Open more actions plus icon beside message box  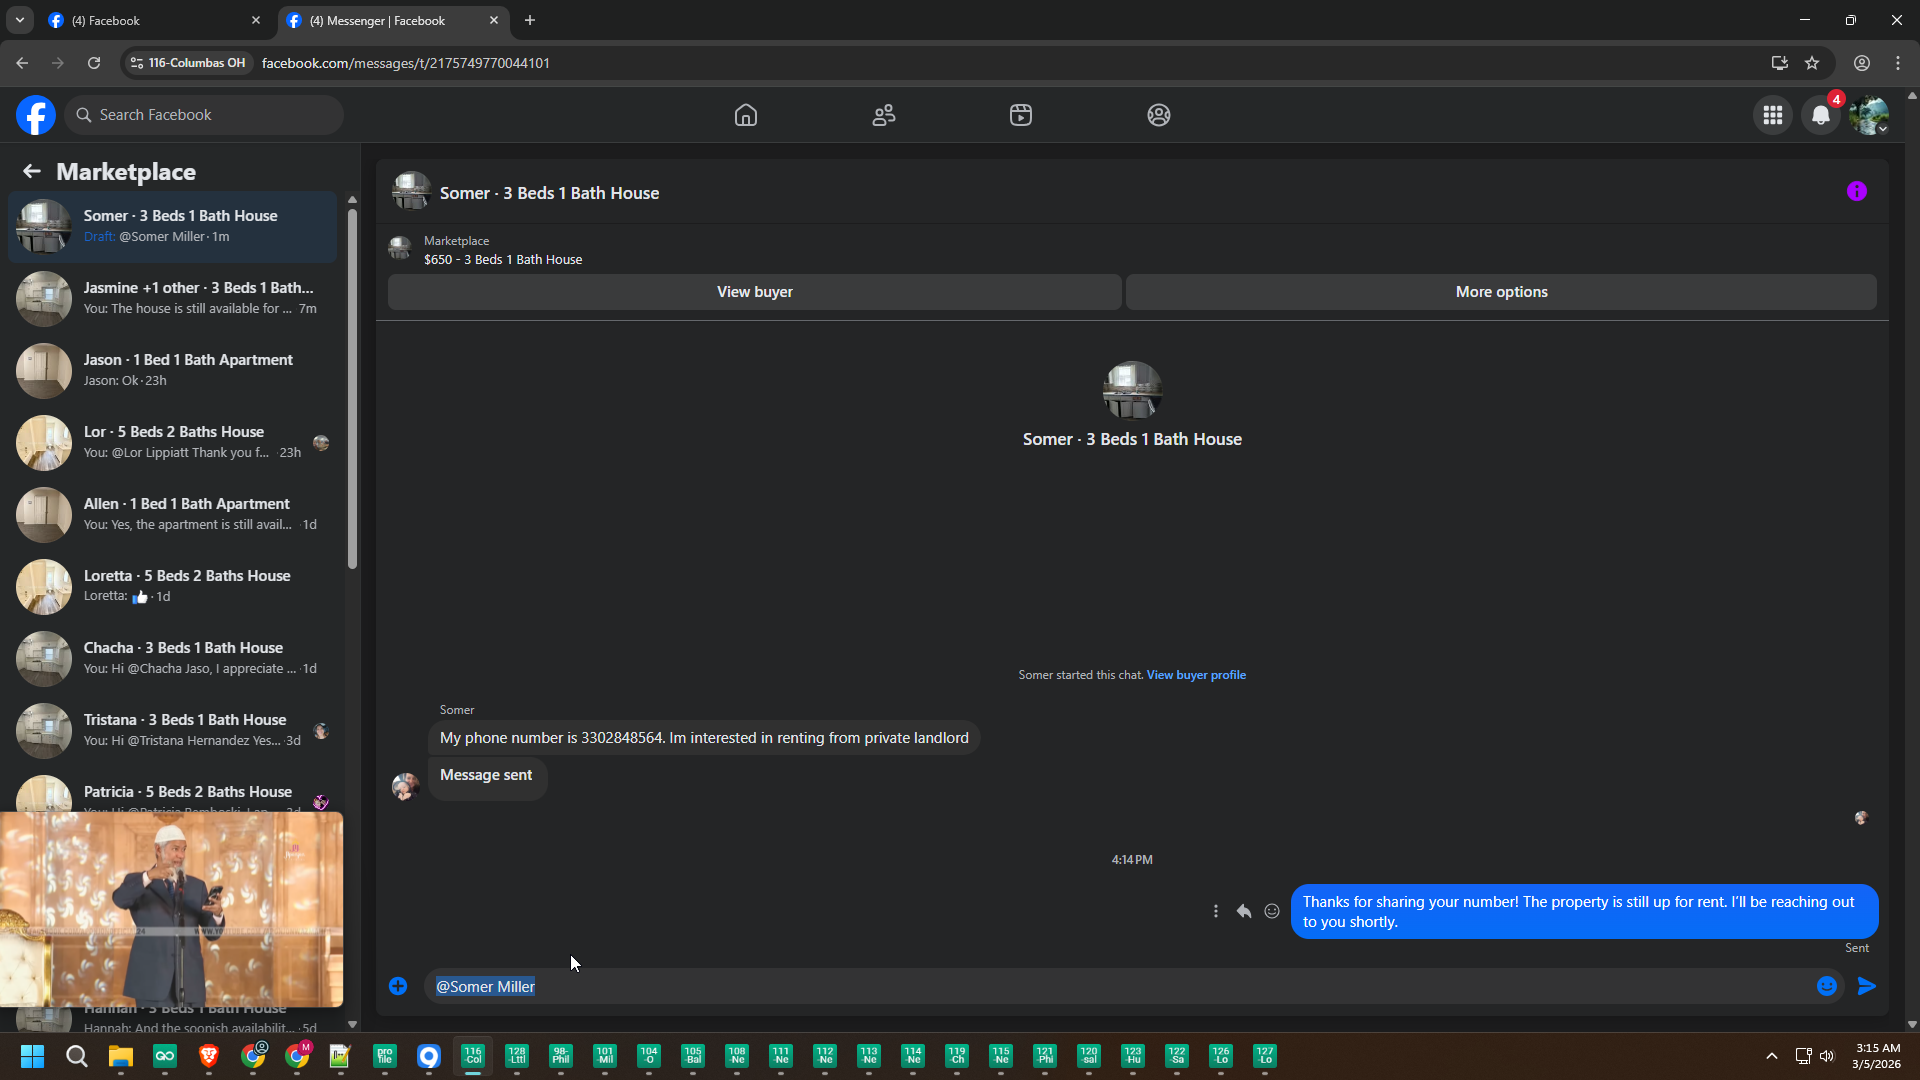click(398, 987)
